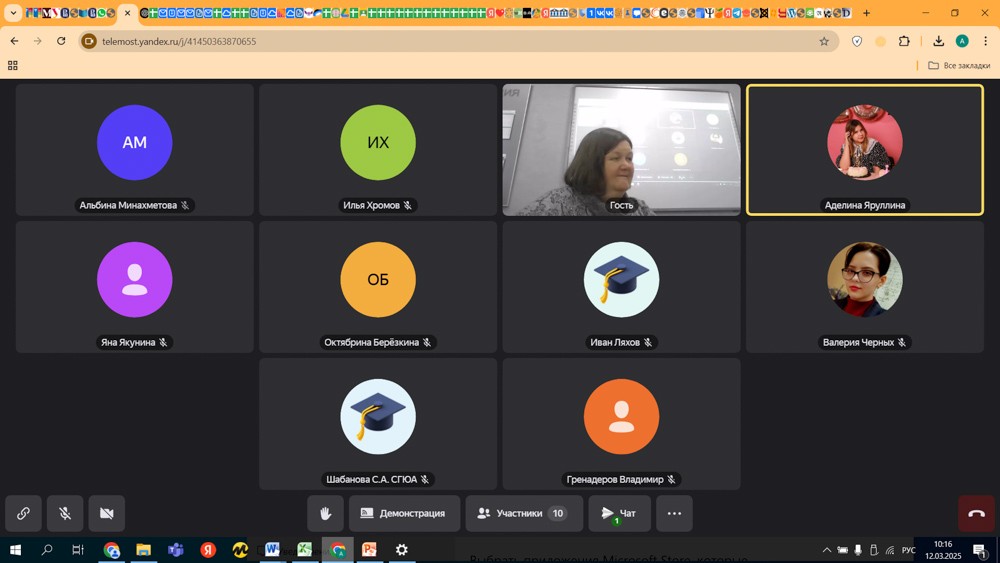Reload the Telemost page

(x=61, y=41)
